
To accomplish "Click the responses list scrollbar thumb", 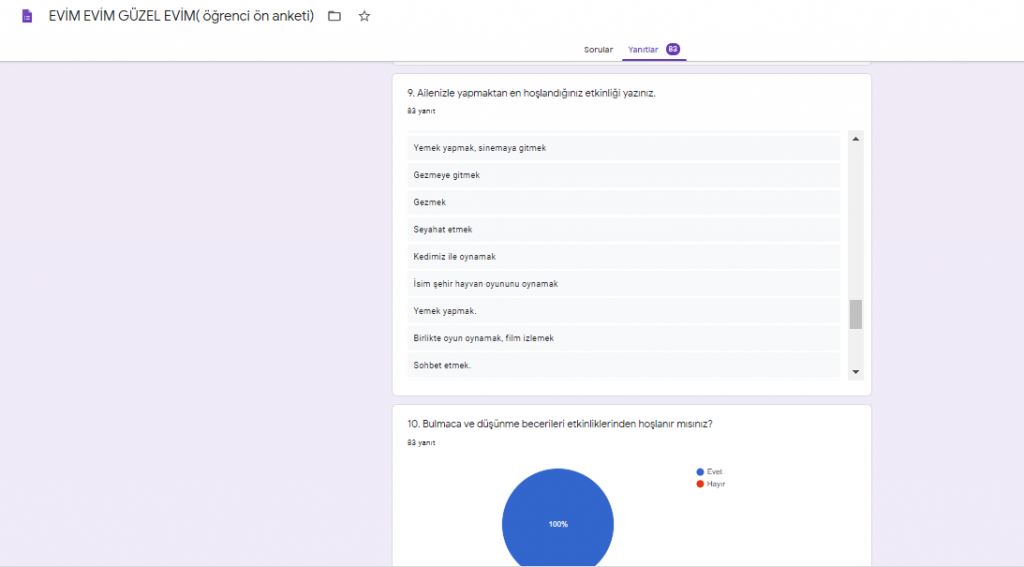I will click(x=855, y=314).
